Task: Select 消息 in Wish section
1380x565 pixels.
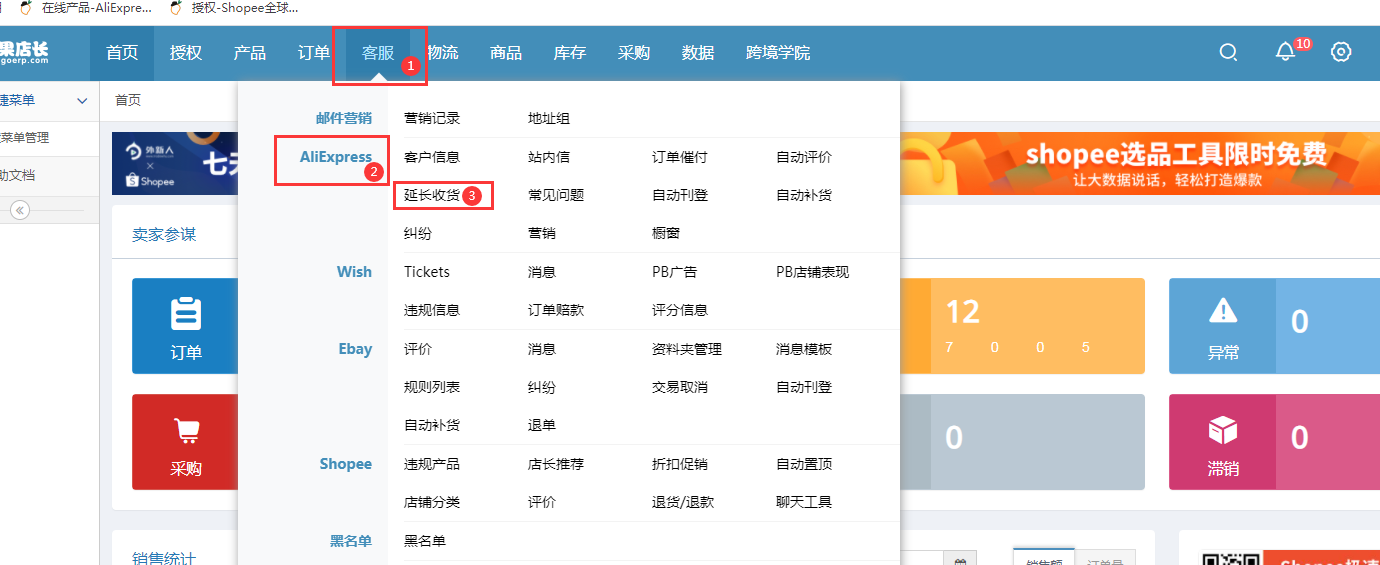Action: 542,272
